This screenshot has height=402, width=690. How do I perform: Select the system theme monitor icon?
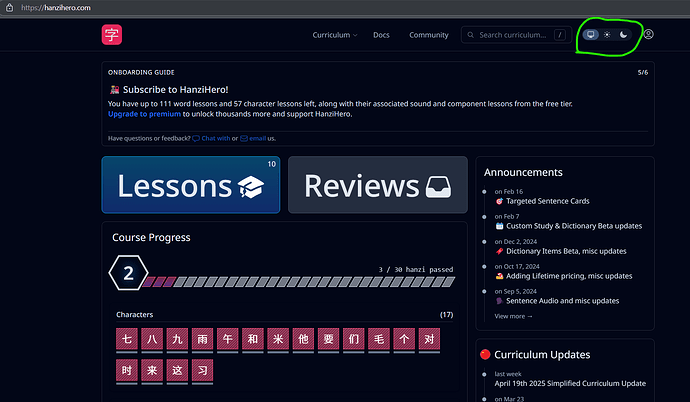pos(591,34)
